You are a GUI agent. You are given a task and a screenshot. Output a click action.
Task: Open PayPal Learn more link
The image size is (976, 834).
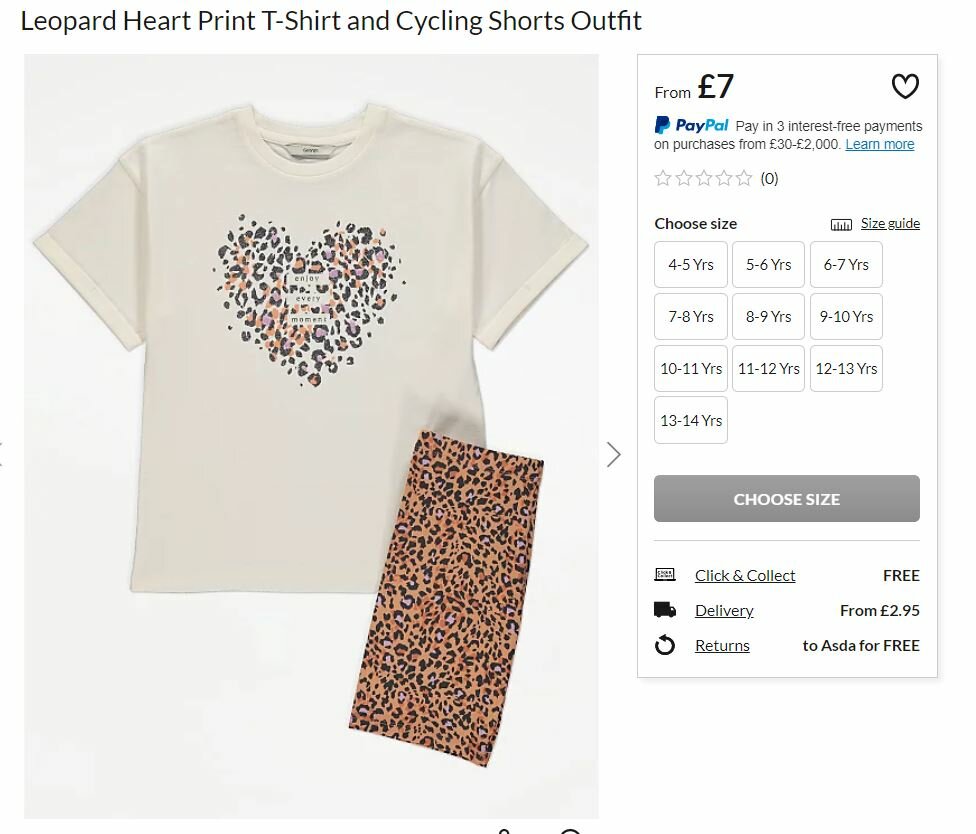[879, 144]
